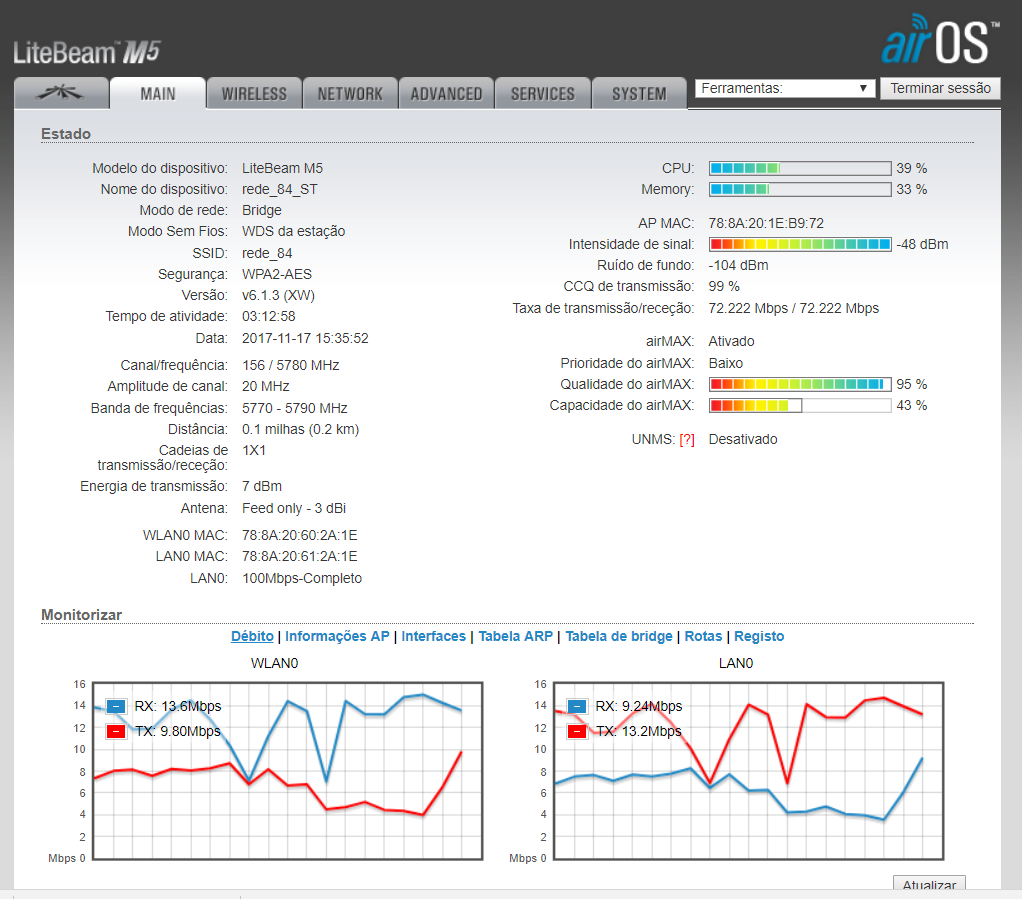Click the Terminar sessão button
This screenshot has height=899, width=1022.
[x=941, y=88]
